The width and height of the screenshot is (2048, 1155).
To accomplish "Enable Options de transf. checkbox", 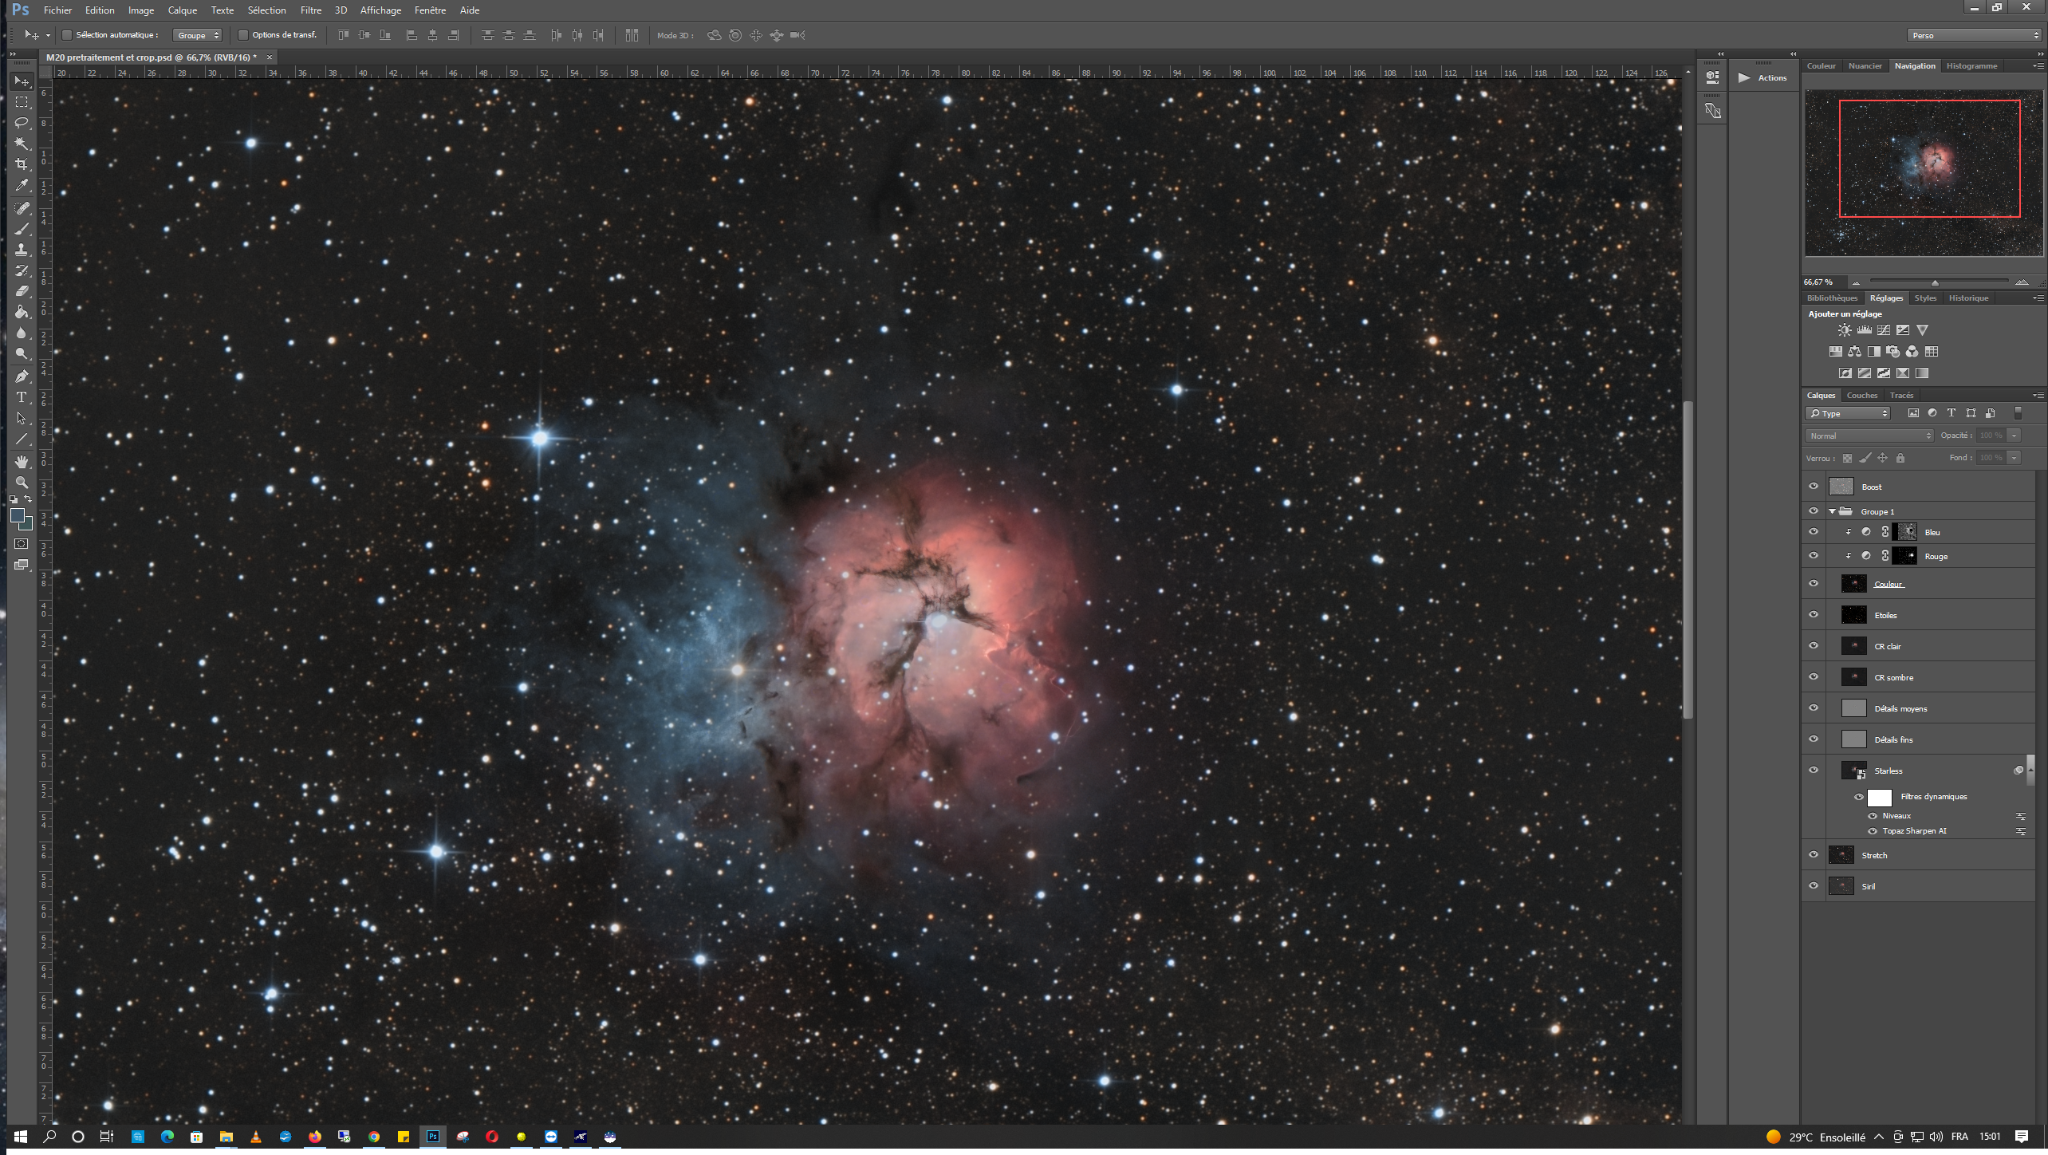I will click(x=243, y=35).
